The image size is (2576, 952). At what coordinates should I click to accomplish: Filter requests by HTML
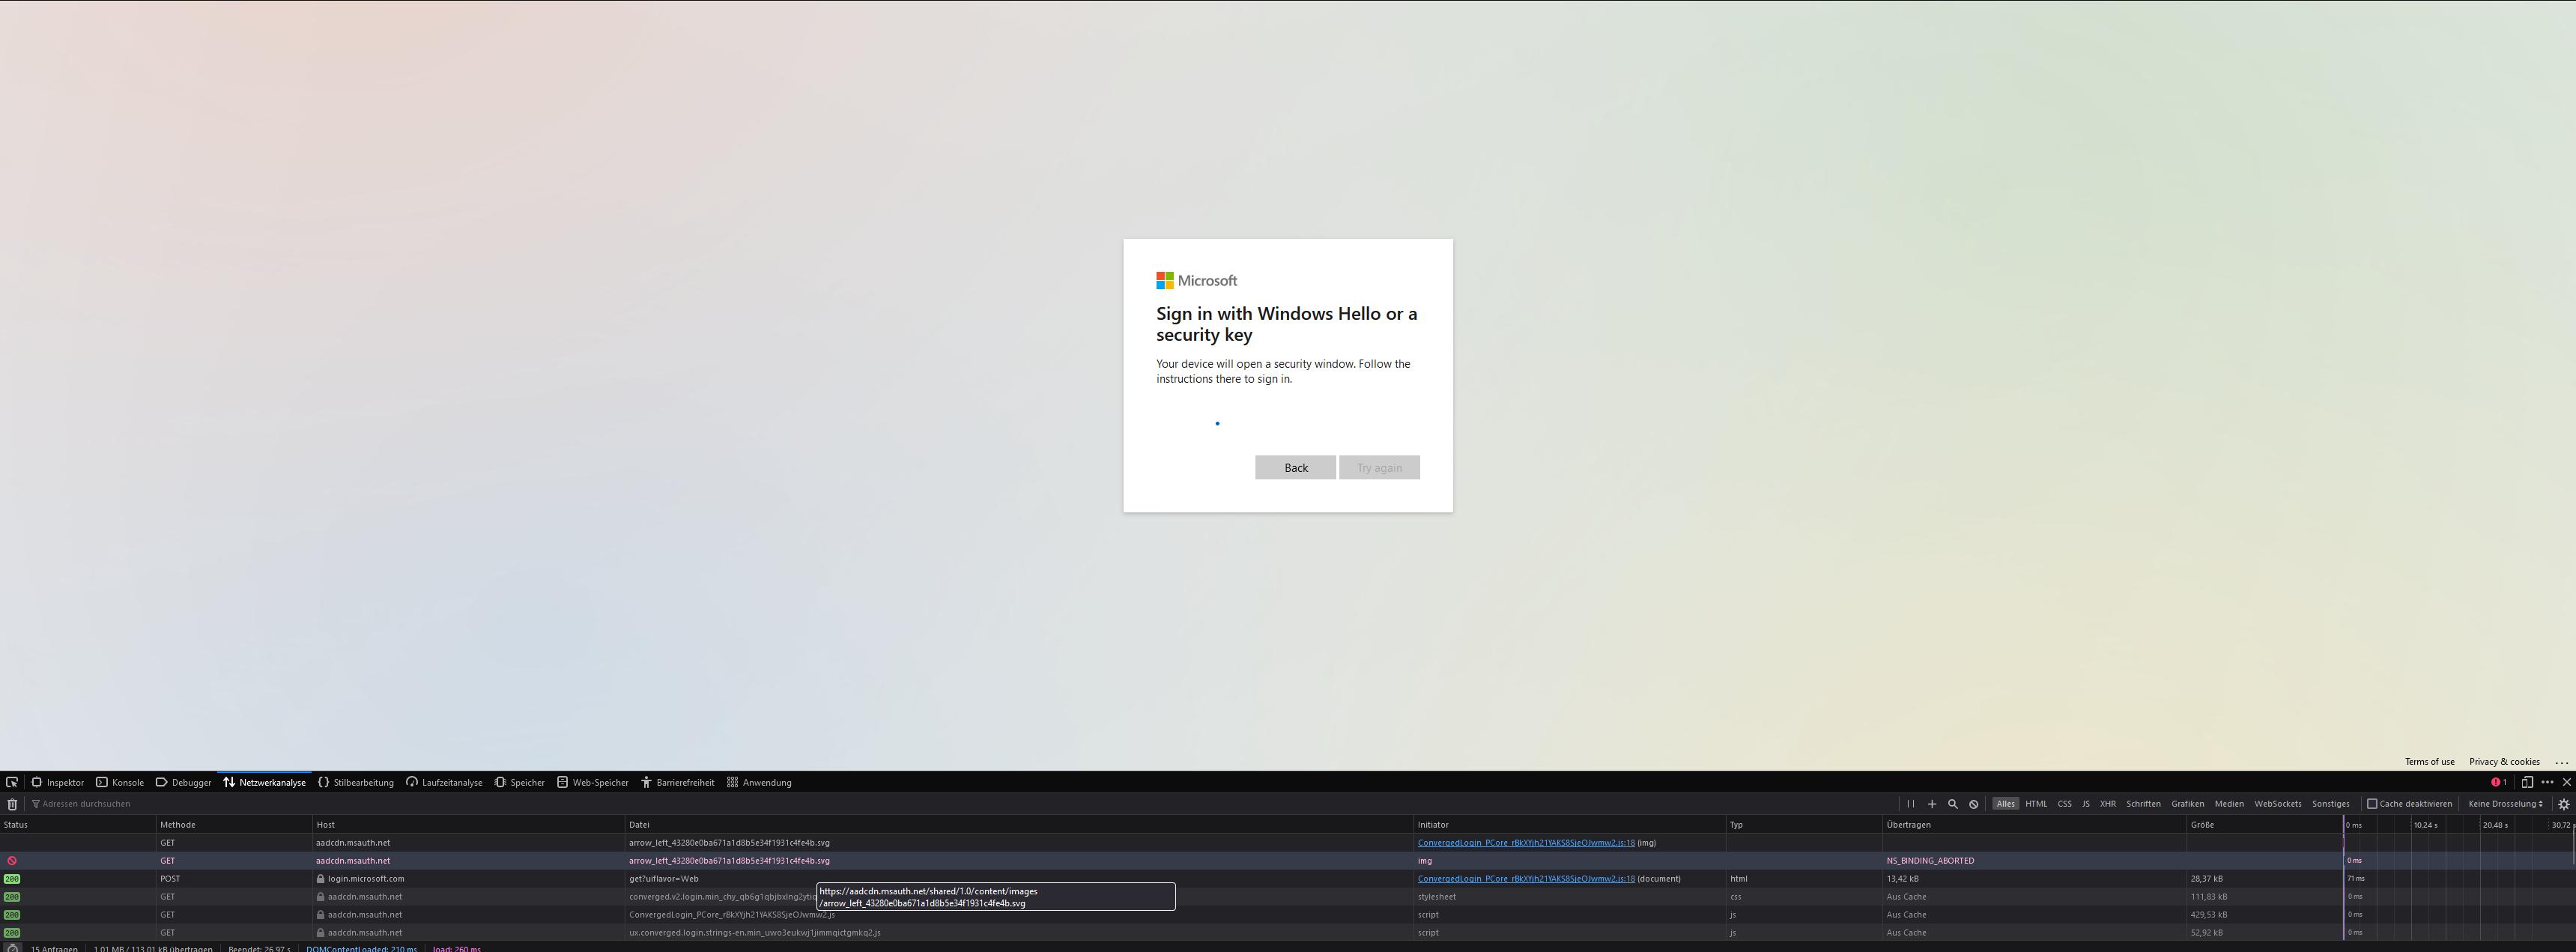pyautogui.click(x=2036, y=804)
